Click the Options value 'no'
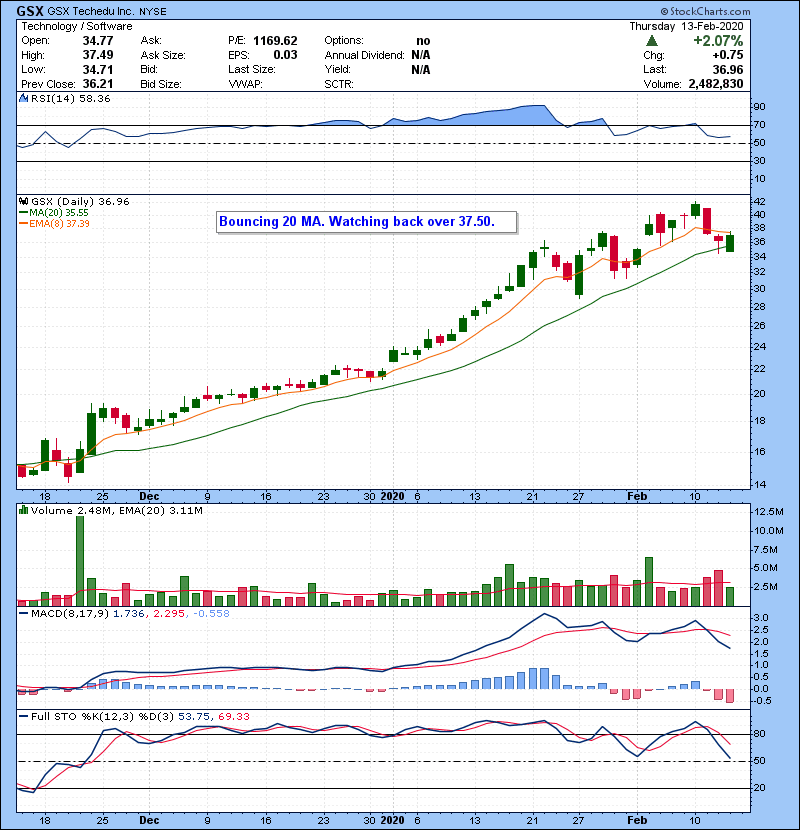The image size is (800, 830). (x=423, y=41)
